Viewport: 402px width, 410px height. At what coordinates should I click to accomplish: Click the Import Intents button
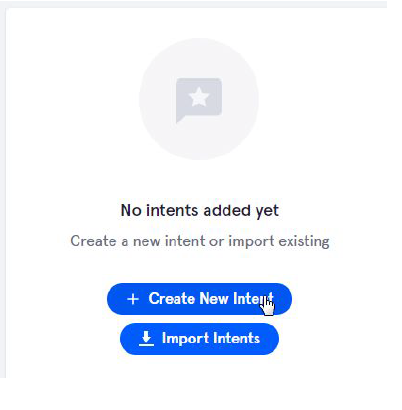pyautogui.click(x=199, y=339)
